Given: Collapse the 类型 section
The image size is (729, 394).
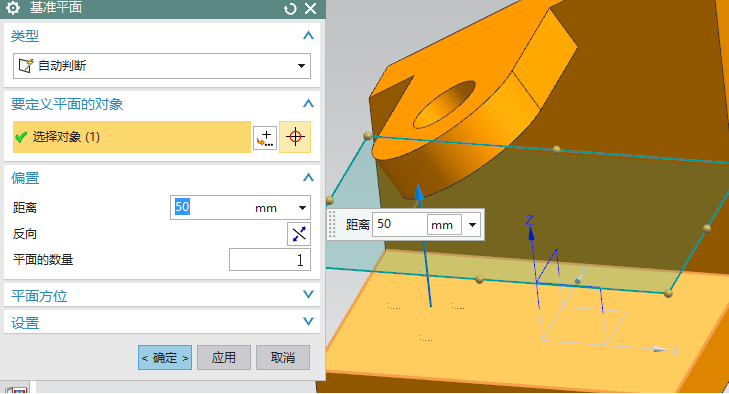Looking at the screenshot, I should click(308, 36).
